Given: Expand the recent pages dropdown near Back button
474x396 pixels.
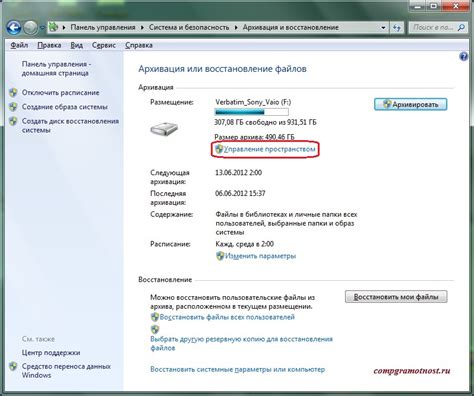Looking at the screenshot, I should pyautogui.click(x=42, y=28).
